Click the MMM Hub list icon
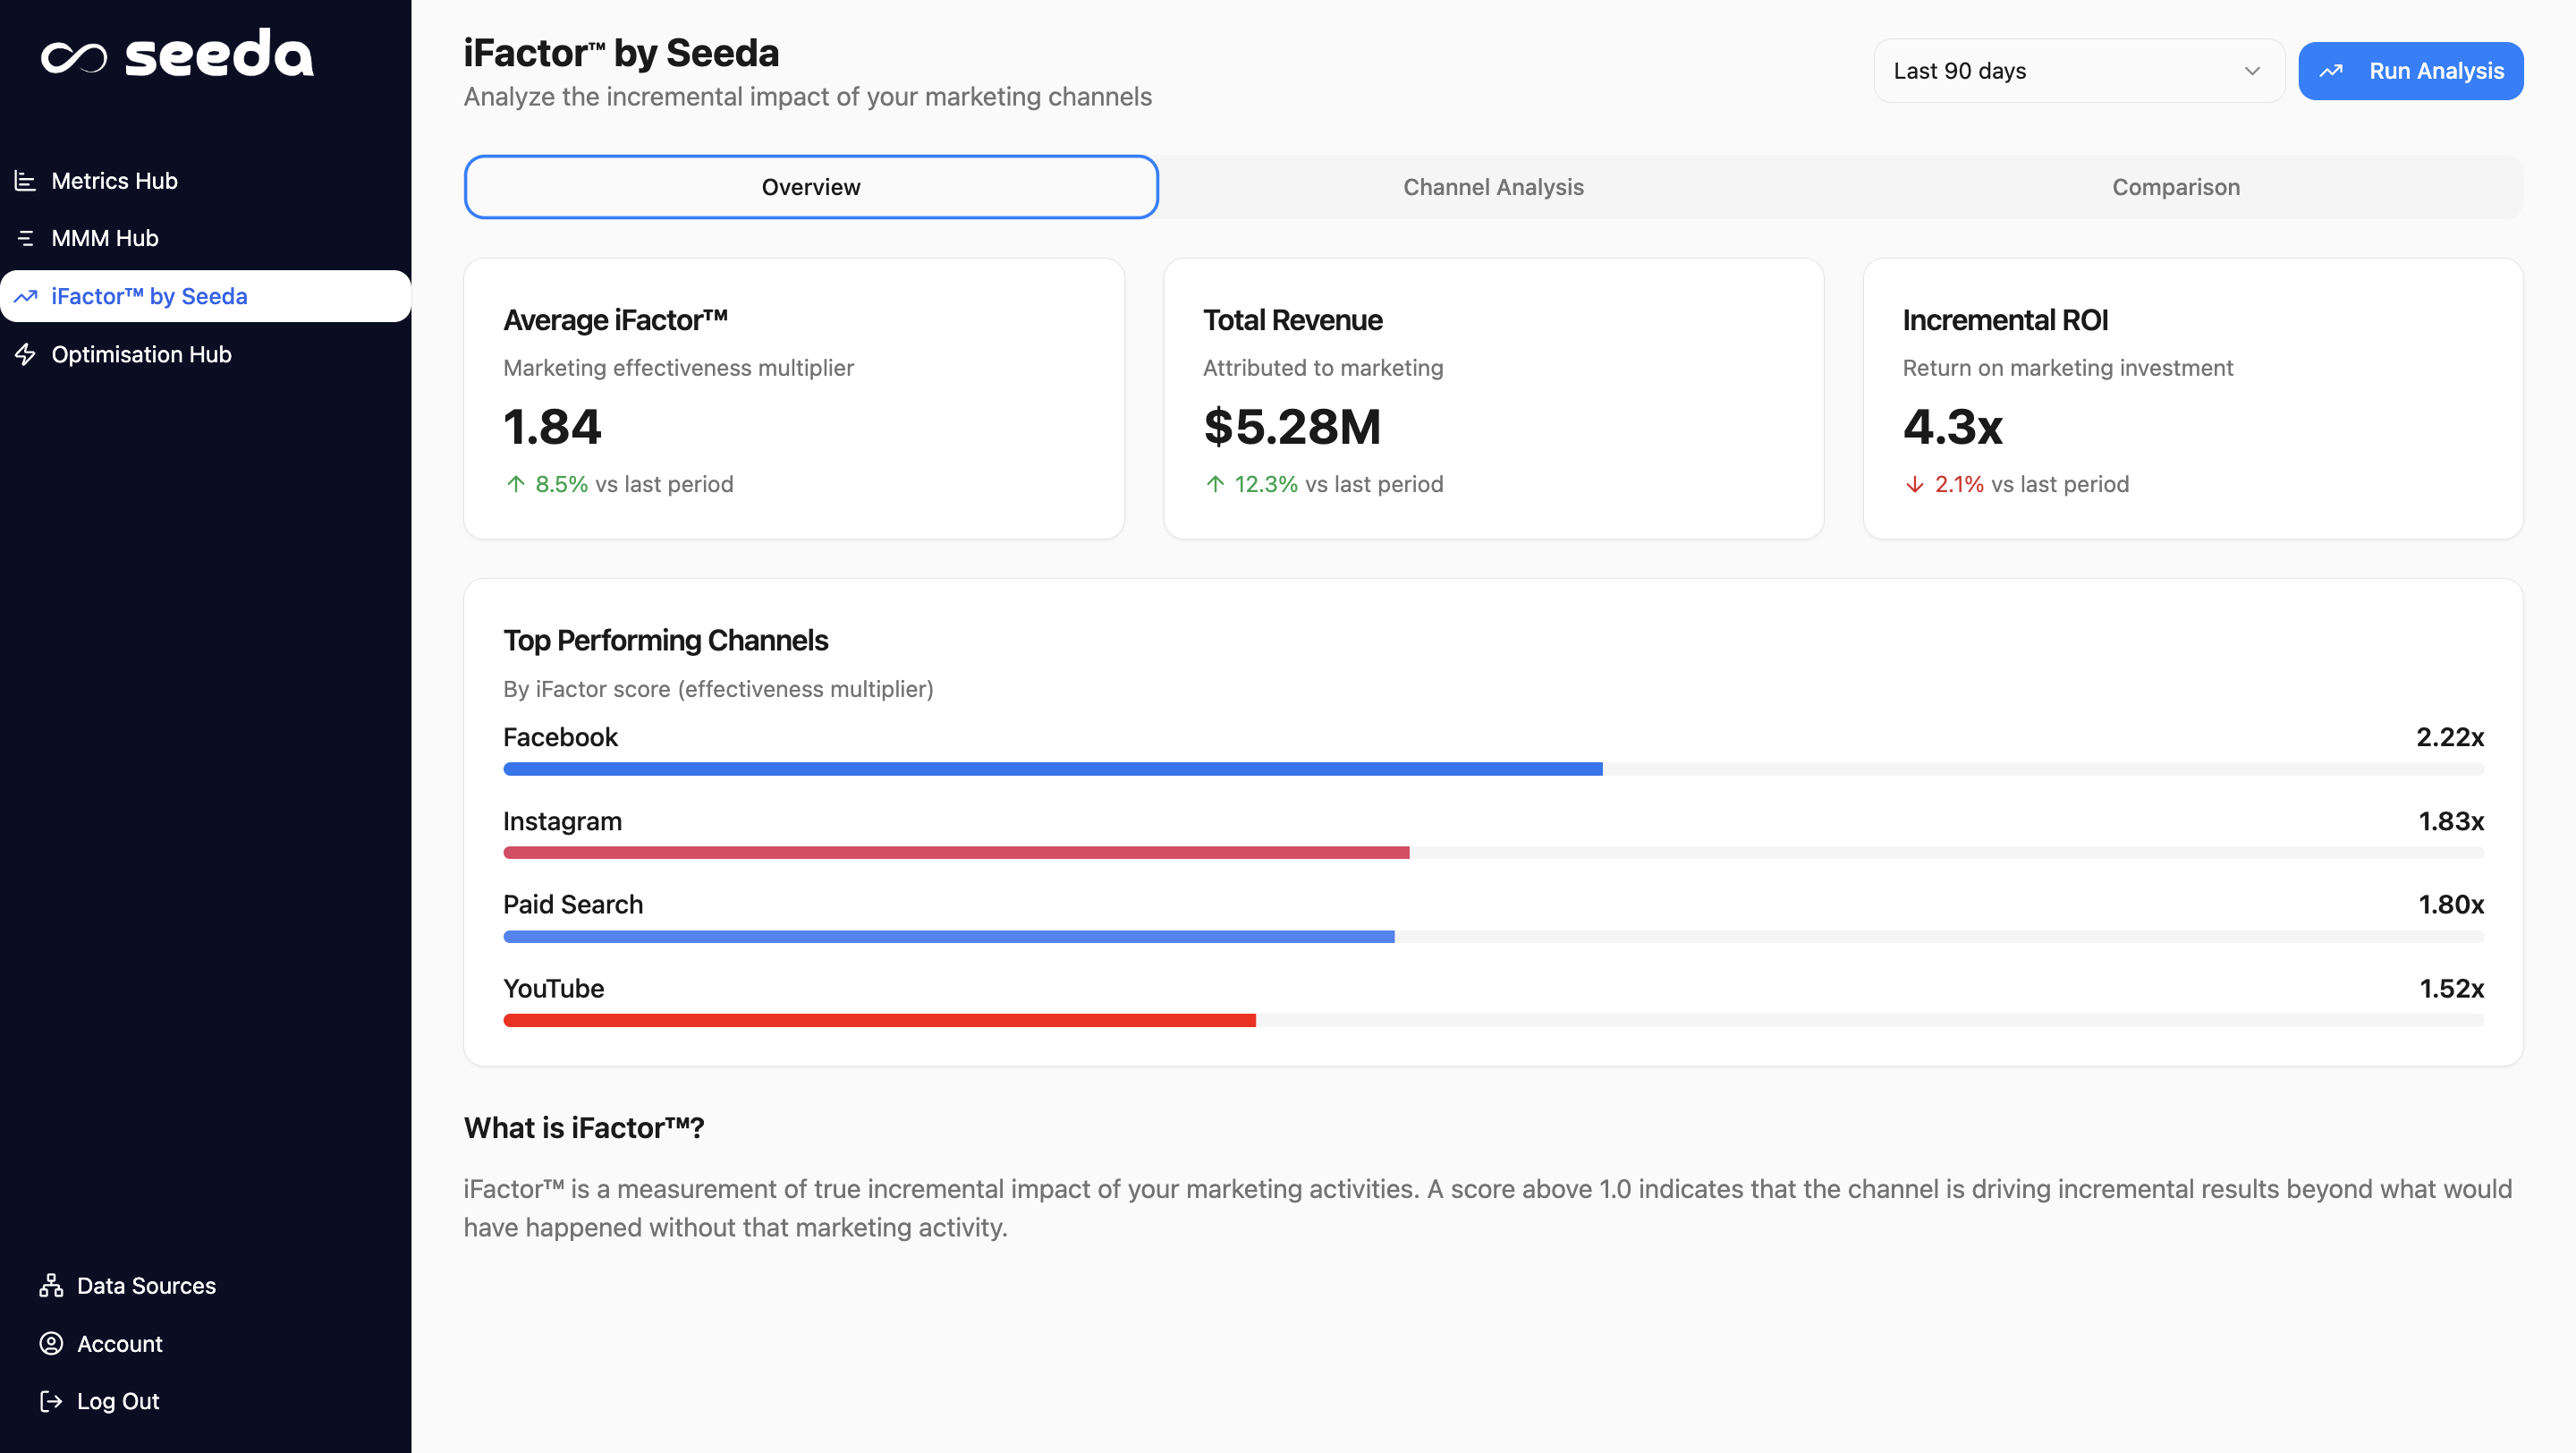The width and height of the screenshot is (2576, 1453). 26,238
